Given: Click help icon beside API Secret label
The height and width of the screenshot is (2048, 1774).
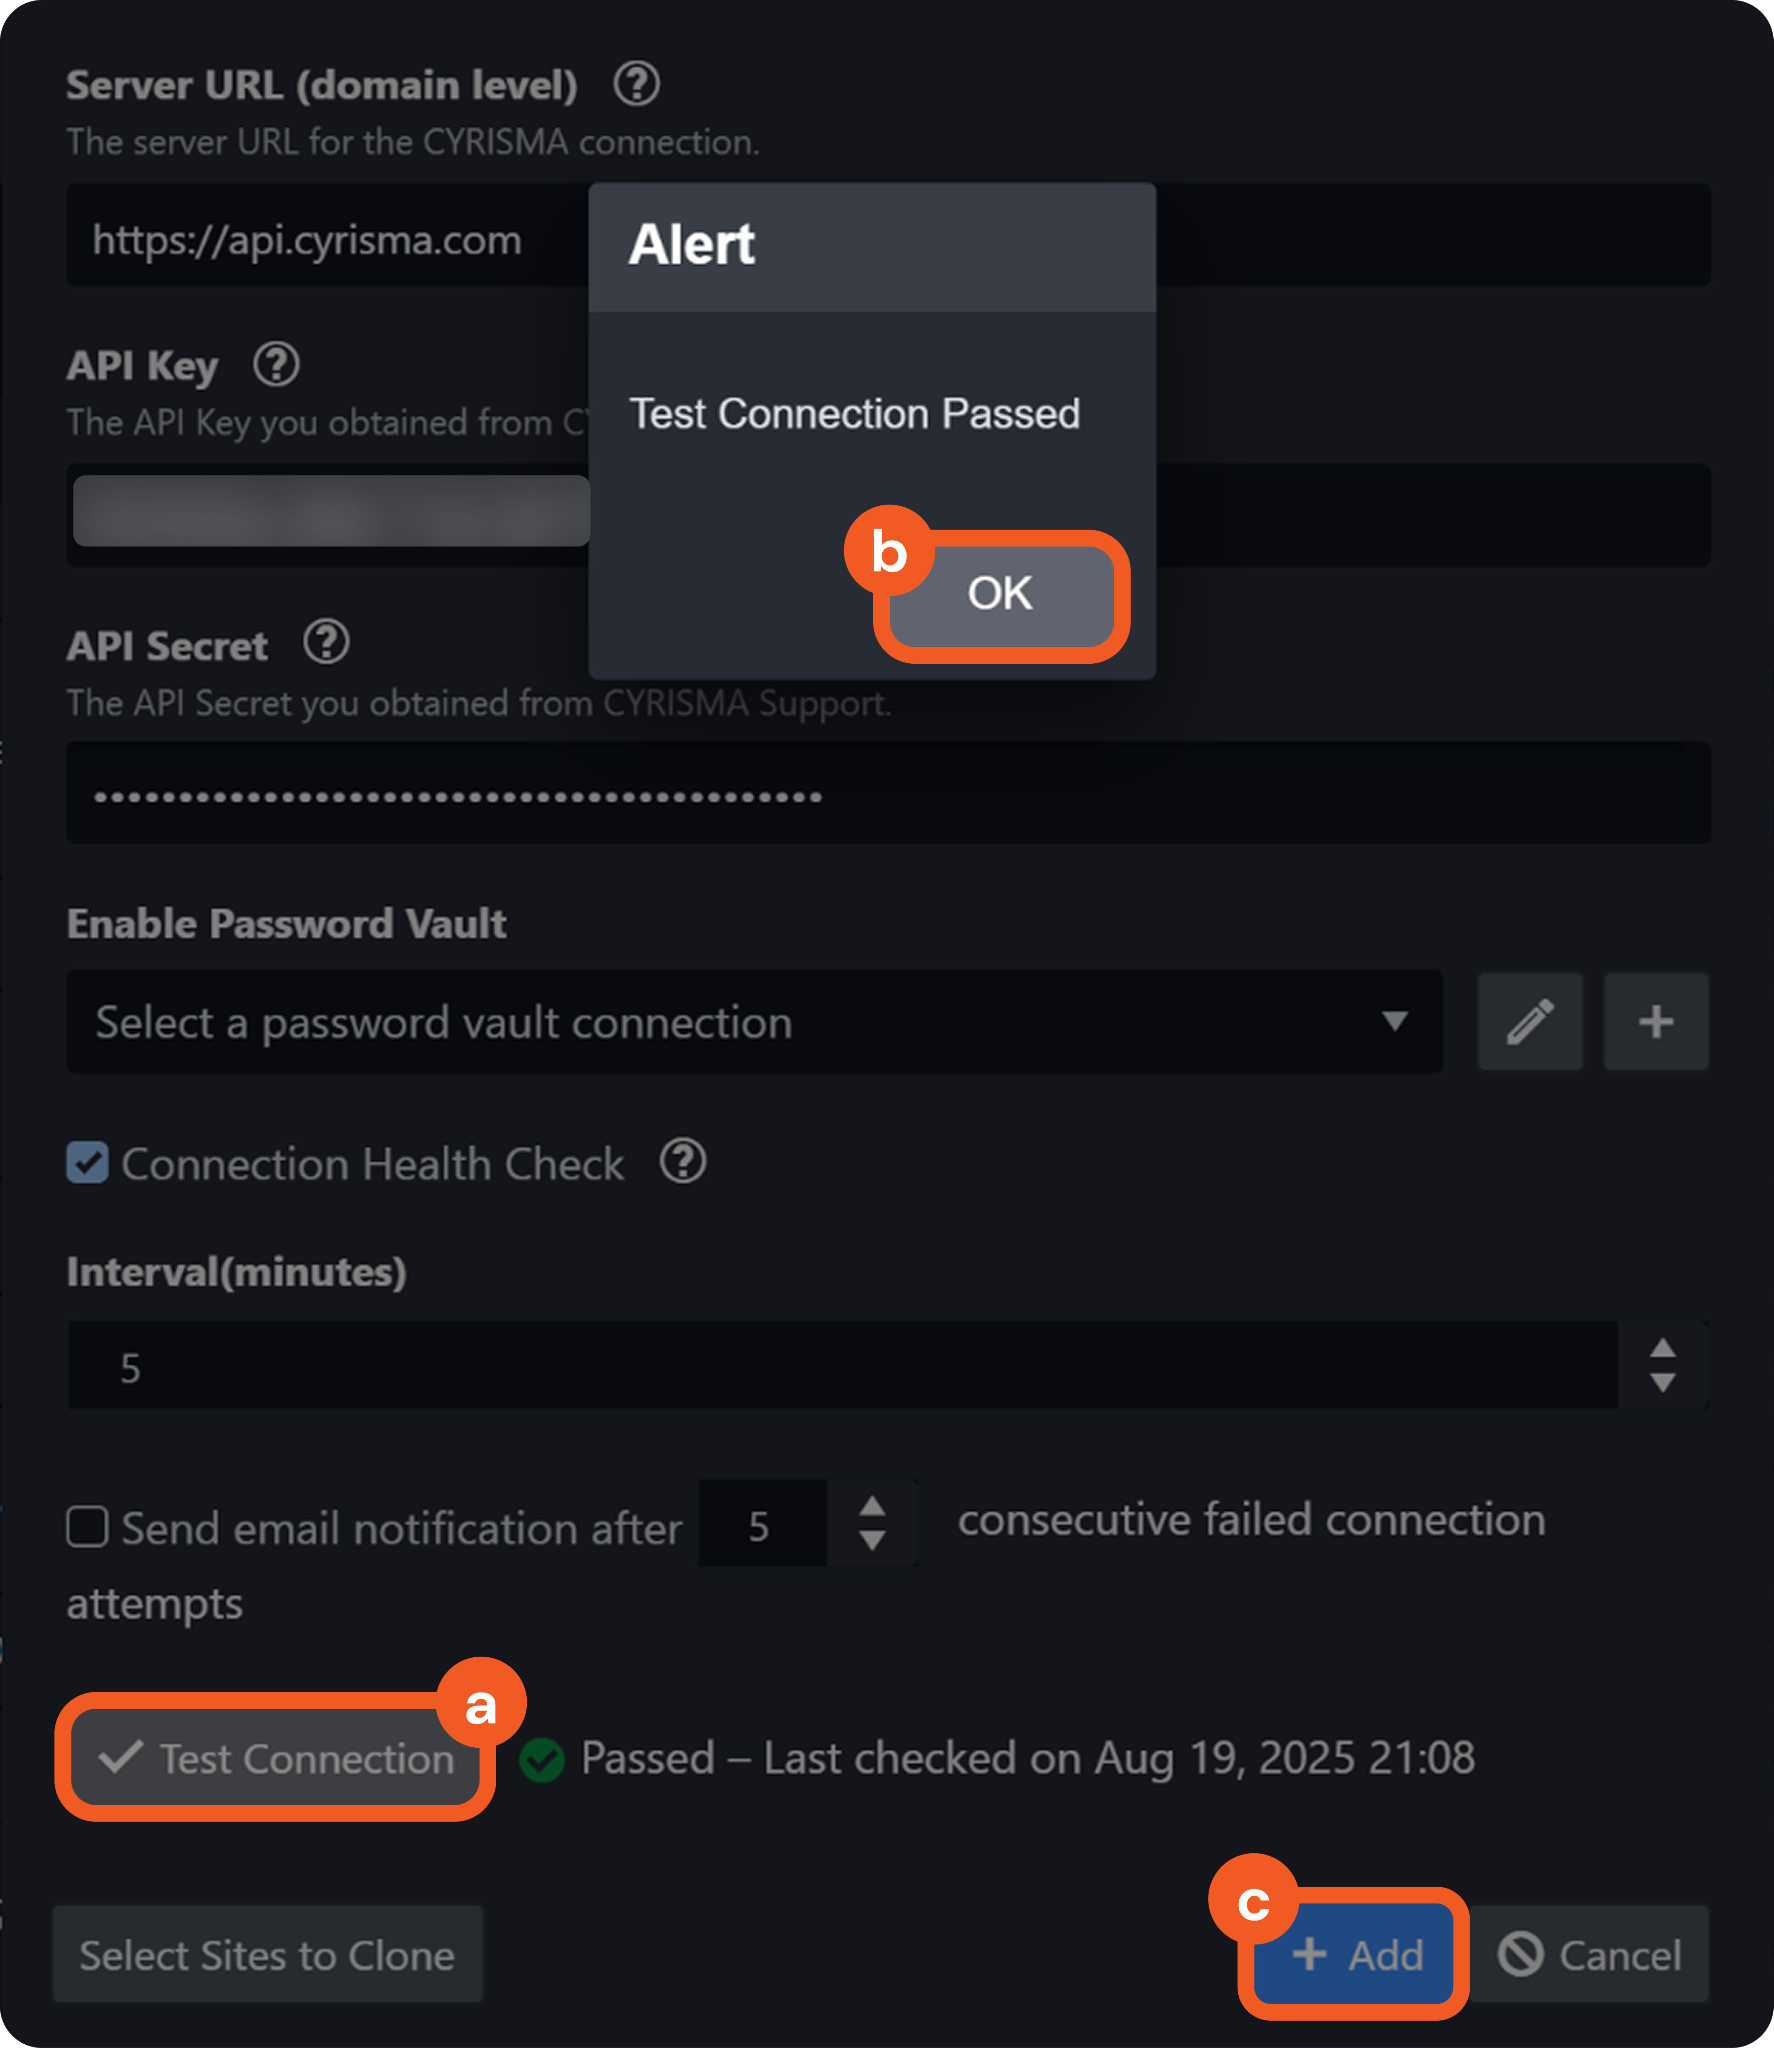Looking at the screenshot, I should (326, 643).
